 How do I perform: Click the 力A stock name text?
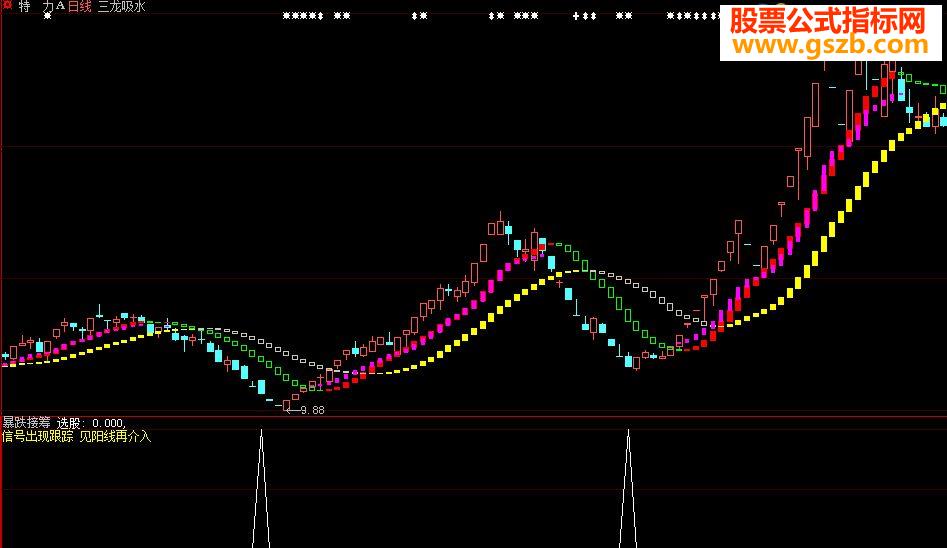[54, 7]
